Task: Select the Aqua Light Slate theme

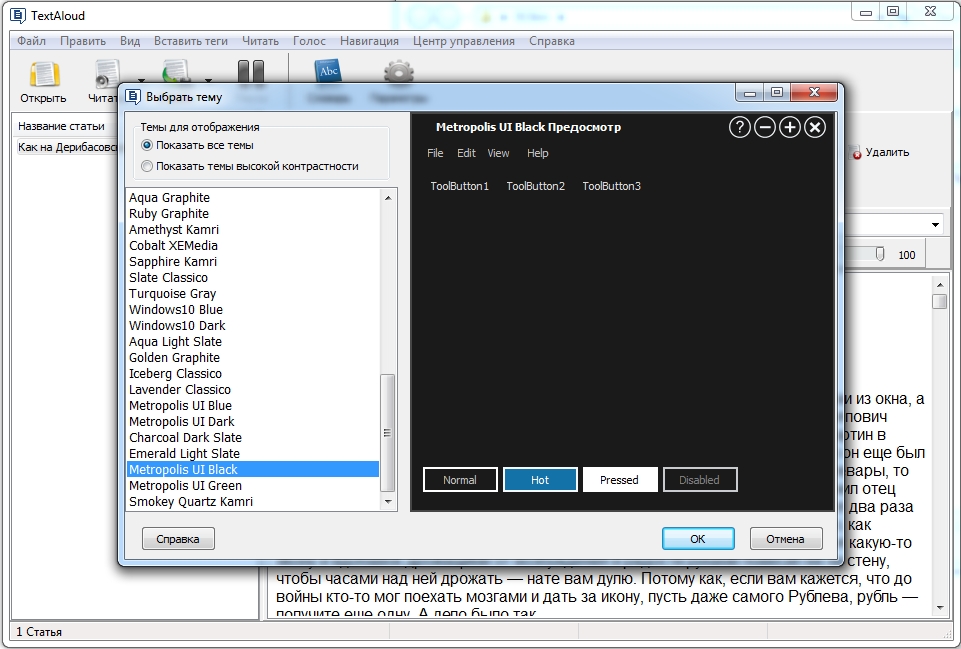Action: pos(253,341)
